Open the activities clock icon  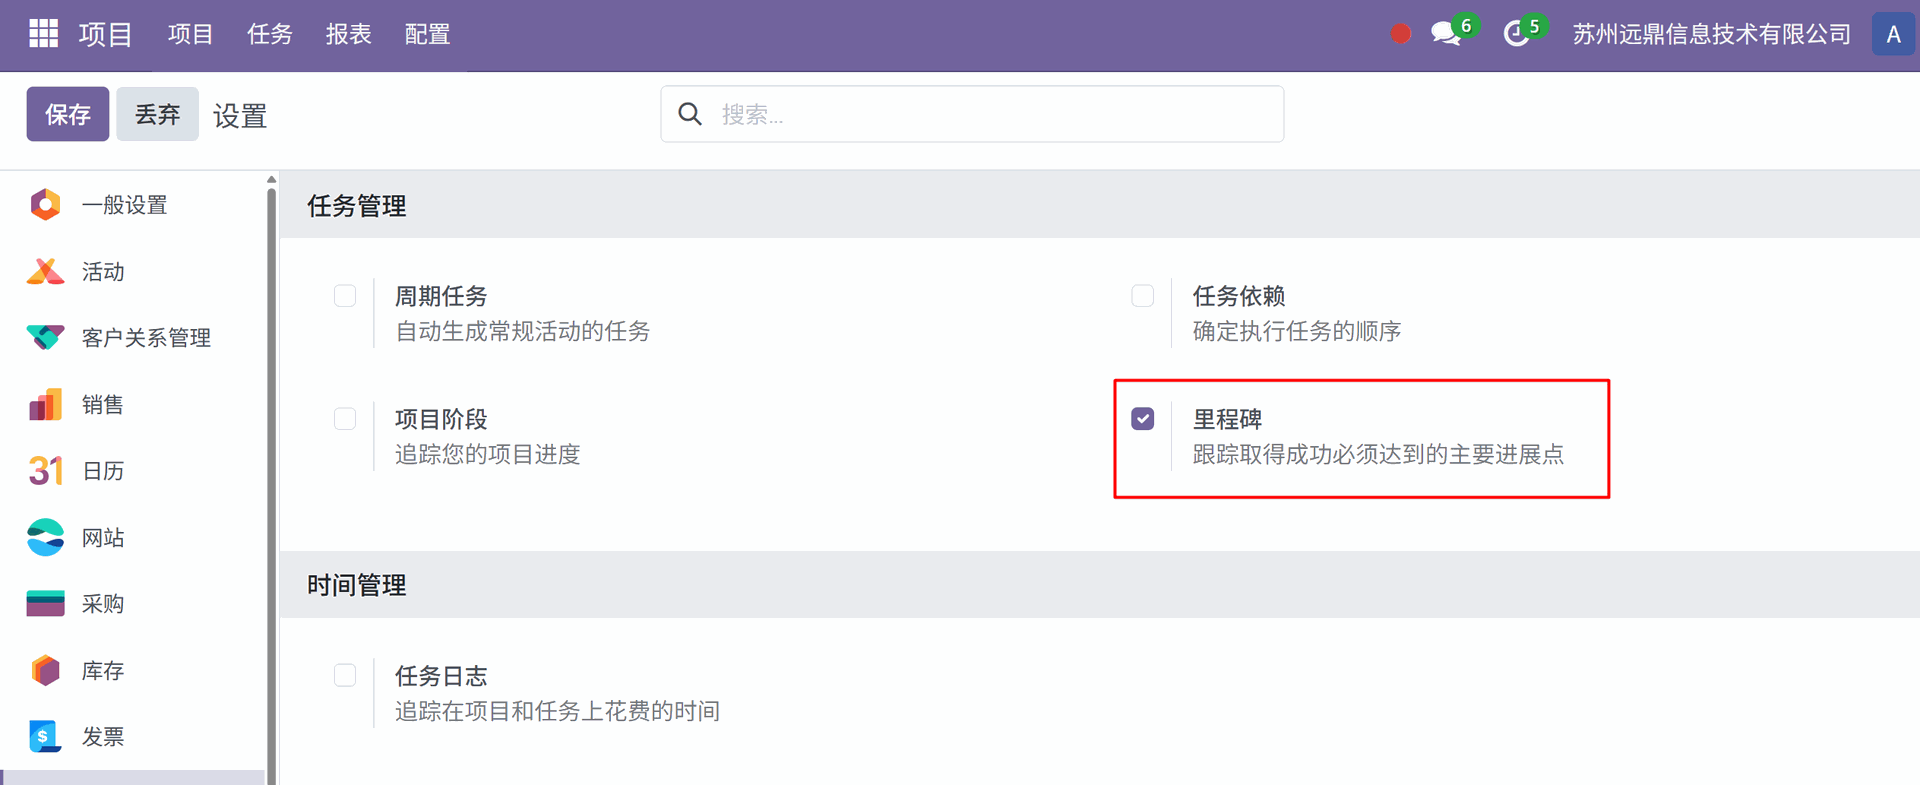(1516, 34)
